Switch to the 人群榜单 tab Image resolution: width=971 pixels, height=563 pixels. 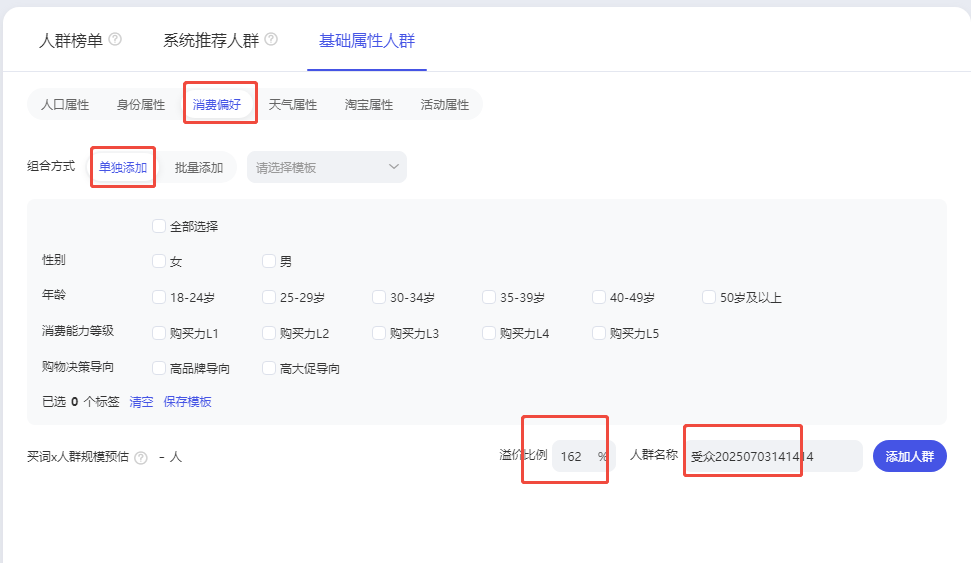70,41
